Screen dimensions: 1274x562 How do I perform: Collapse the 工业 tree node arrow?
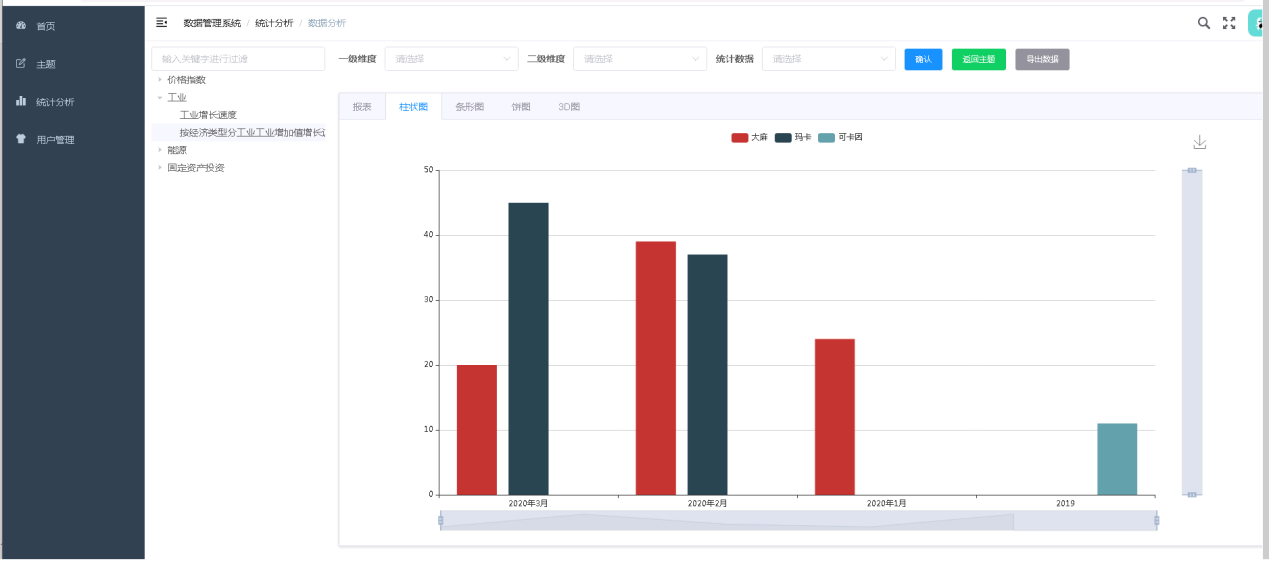coord(159,97)
